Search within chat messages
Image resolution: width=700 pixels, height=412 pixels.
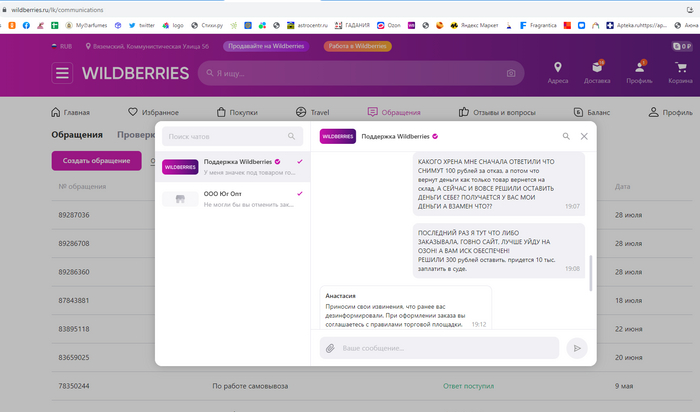tap(566, 136)
